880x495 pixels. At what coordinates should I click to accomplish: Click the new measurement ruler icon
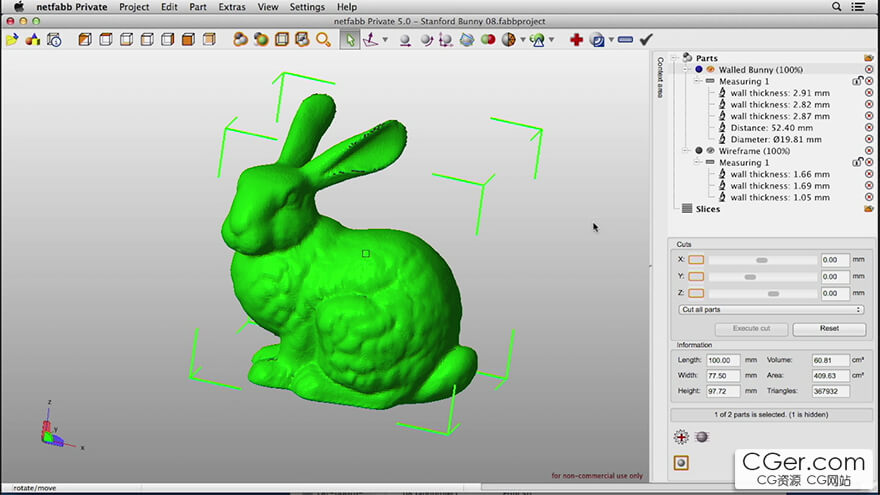click(537, 40)
